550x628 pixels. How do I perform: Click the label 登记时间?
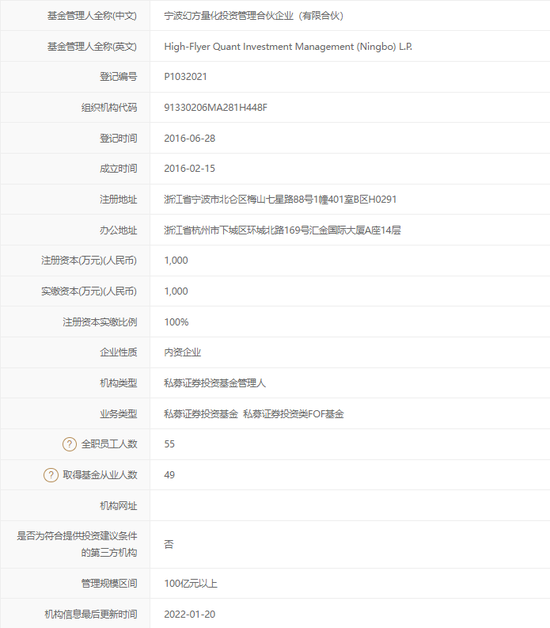[119, 138]
